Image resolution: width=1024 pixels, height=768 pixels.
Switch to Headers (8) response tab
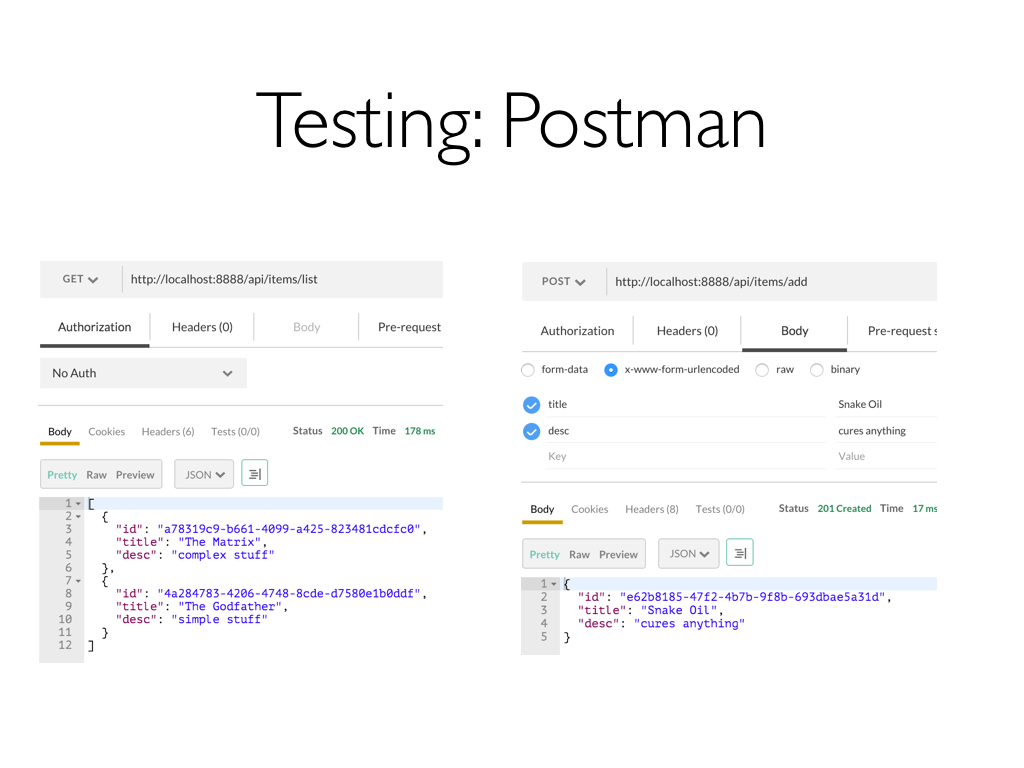652,509
